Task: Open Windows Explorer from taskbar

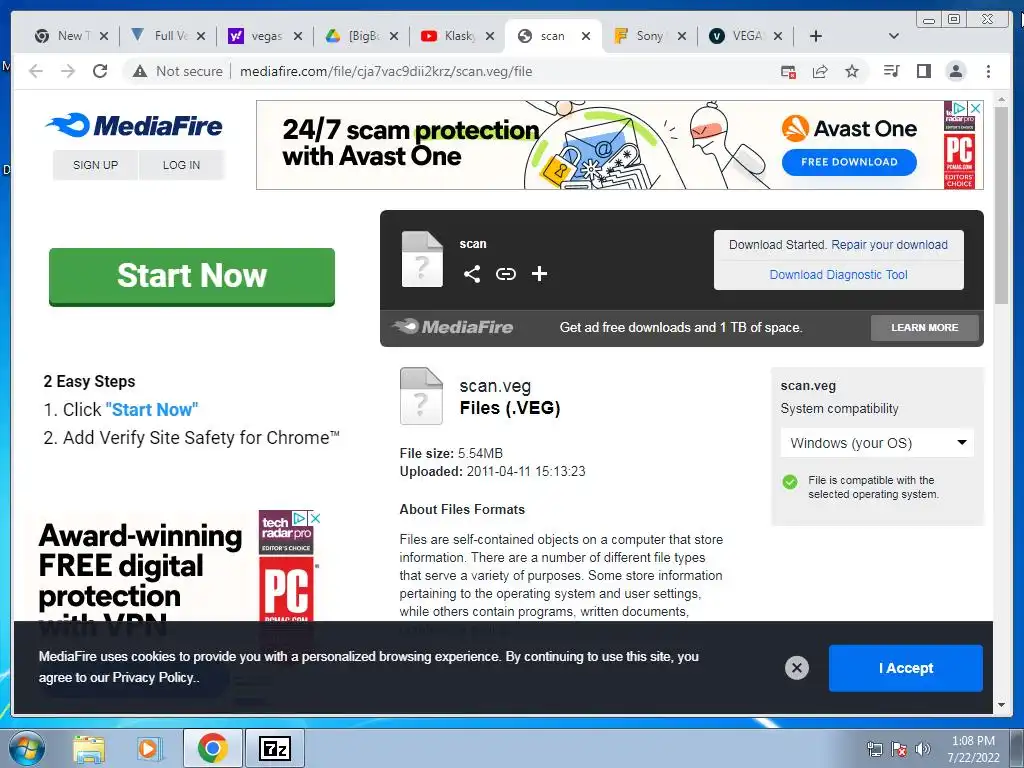Action: click(89, 749)
